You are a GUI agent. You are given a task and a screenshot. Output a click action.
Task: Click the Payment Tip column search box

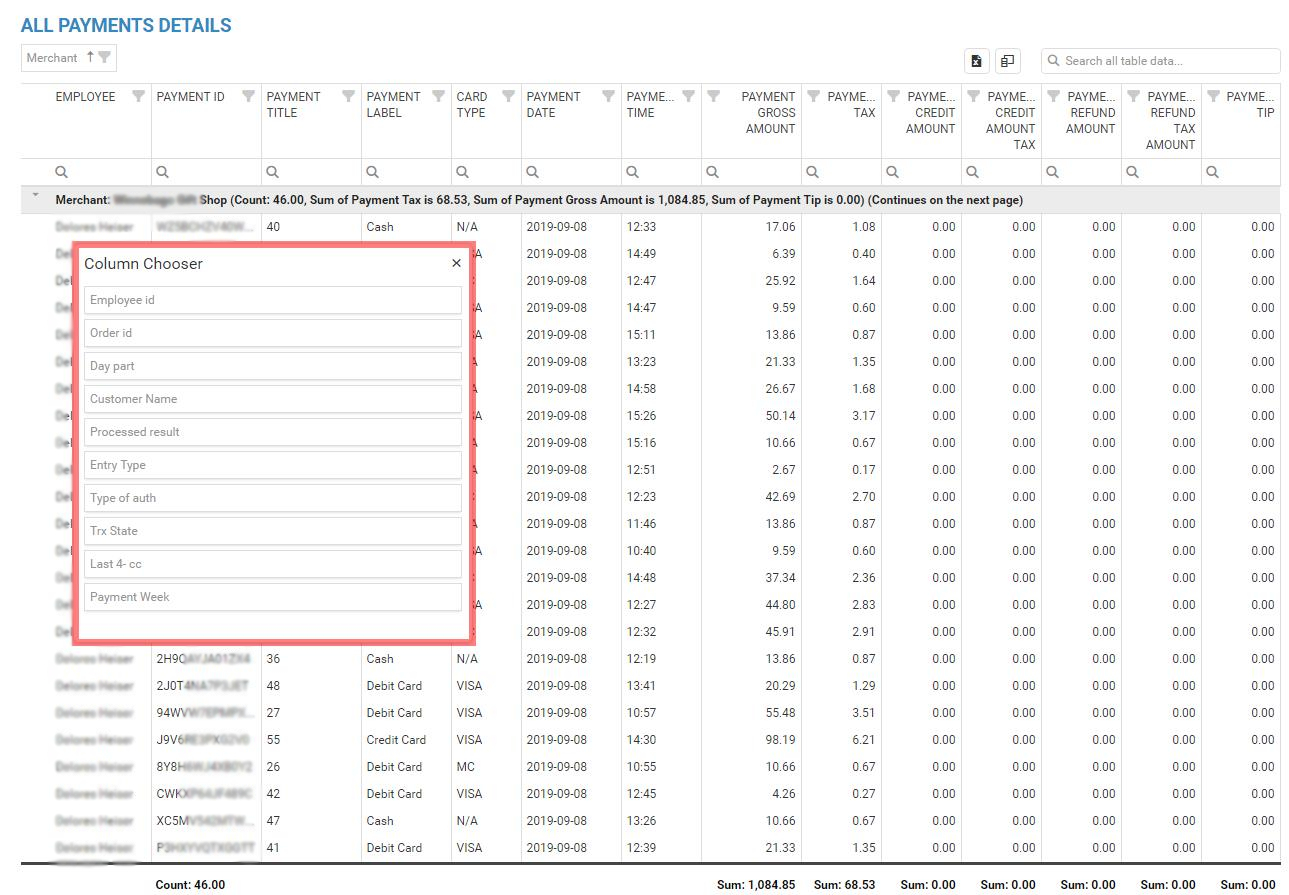tap(1241, 172)
